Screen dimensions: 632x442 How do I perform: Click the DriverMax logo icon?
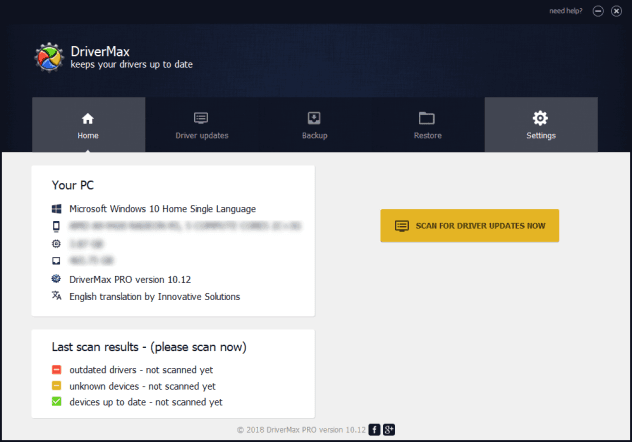tap(49, 58)
